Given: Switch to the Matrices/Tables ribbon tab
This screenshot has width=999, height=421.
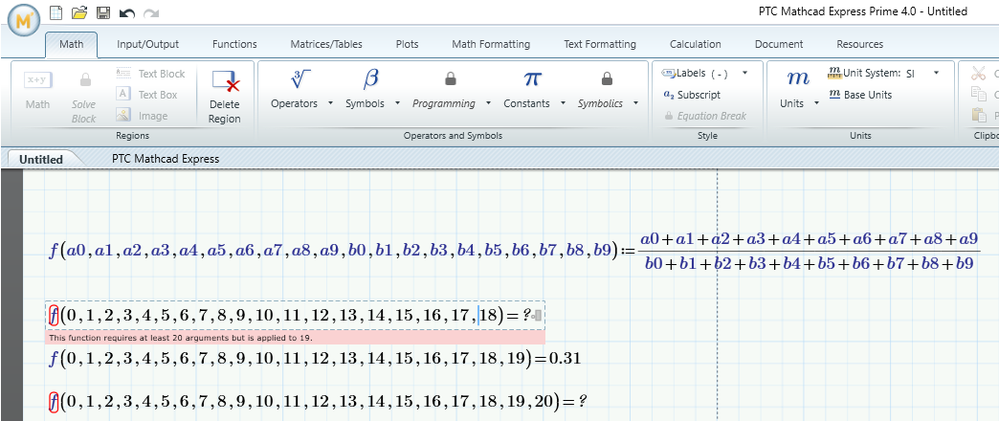Looking at the screenshot, I should [326, 44].
